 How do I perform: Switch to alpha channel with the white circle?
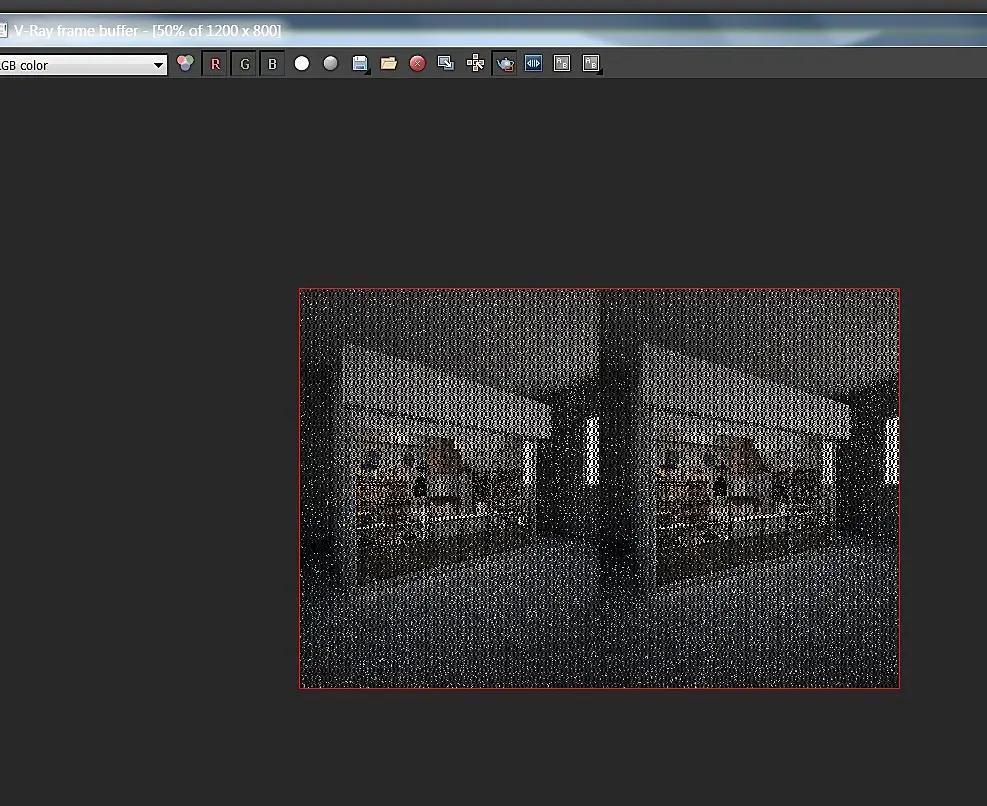pyautogui.click(x=302, y=64)
